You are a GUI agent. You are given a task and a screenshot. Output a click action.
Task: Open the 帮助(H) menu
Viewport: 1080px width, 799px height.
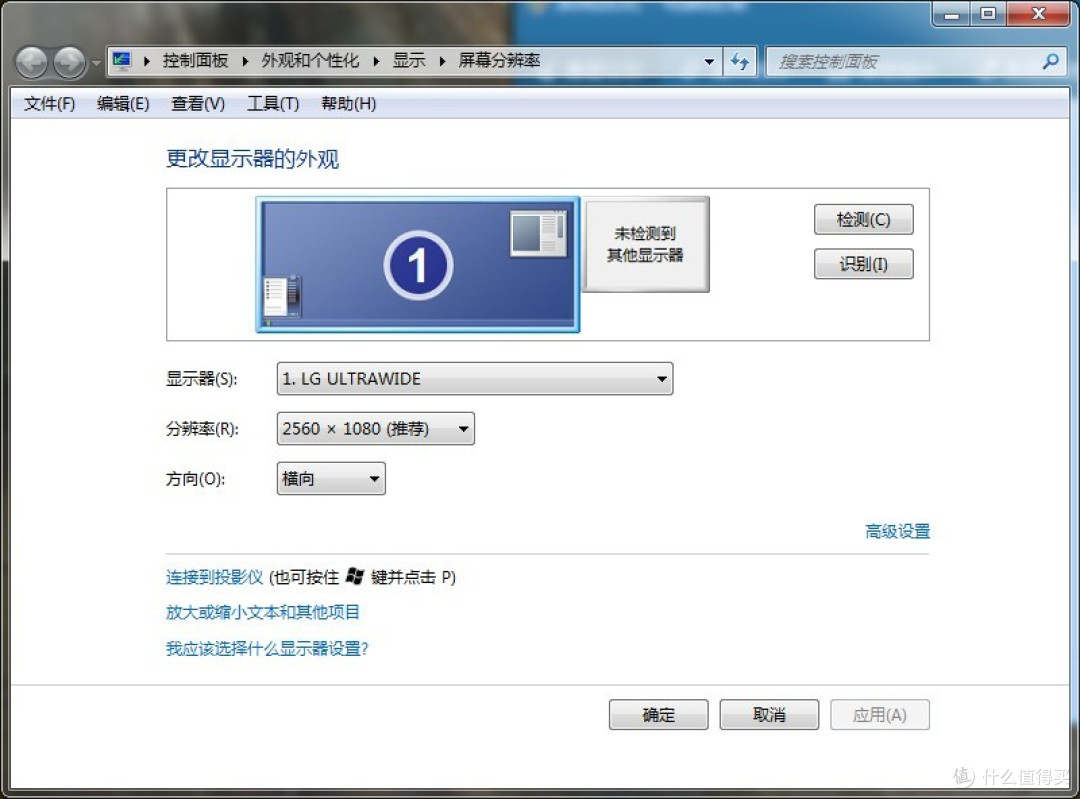tap(349, 103)
